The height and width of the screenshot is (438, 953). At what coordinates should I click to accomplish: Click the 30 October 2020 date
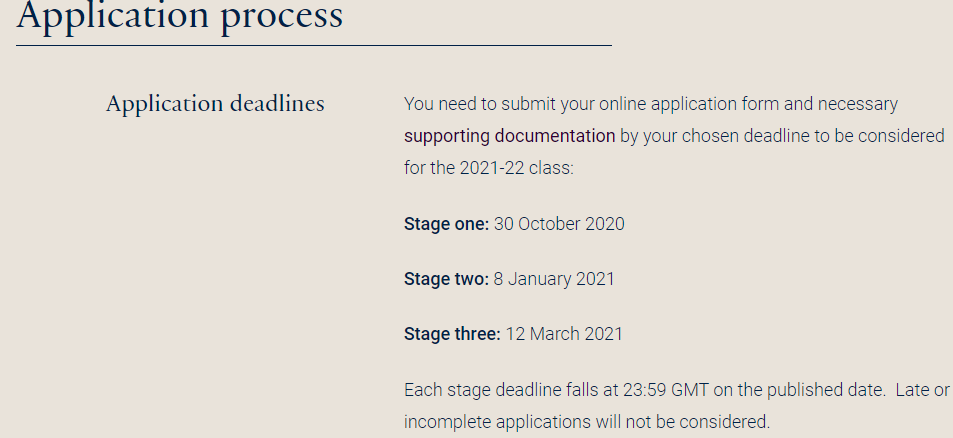coord(559,224)
